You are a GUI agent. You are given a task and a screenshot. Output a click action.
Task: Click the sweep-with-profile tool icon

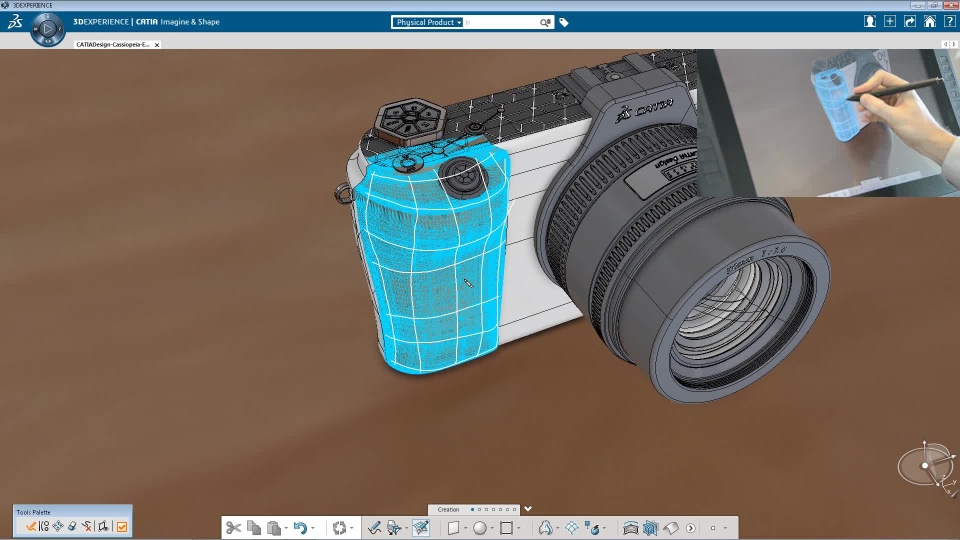click(593, 528)
